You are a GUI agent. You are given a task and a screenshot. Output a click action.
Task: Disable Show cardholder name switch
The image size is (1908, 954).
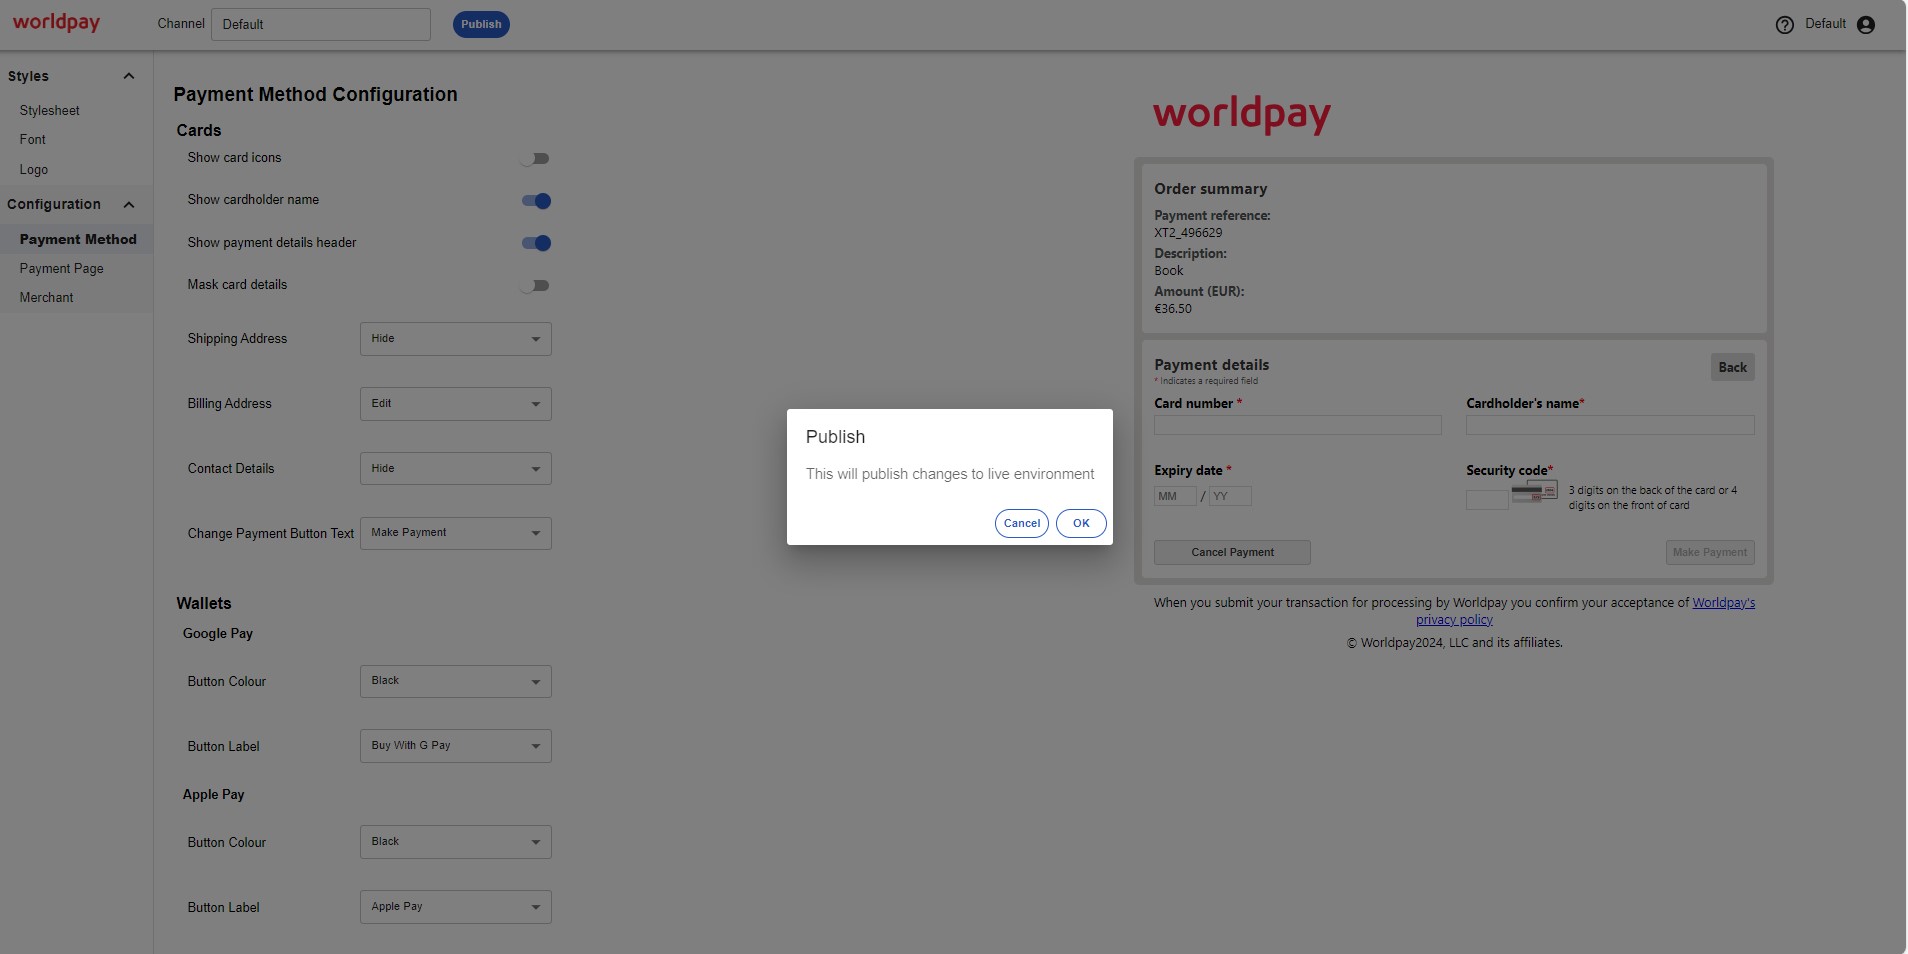click(536, 201)
